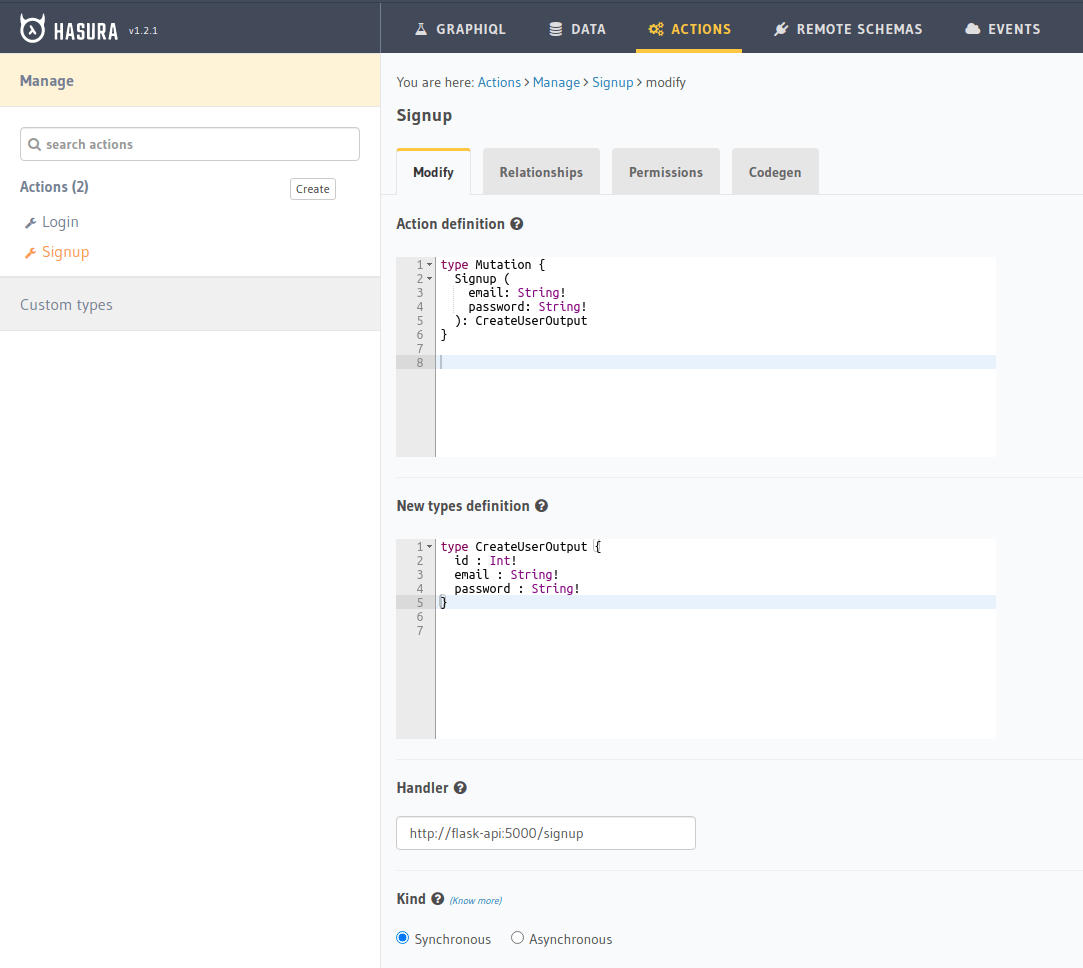
Task: Select the Asynchronous kind option
Action: 517,937
